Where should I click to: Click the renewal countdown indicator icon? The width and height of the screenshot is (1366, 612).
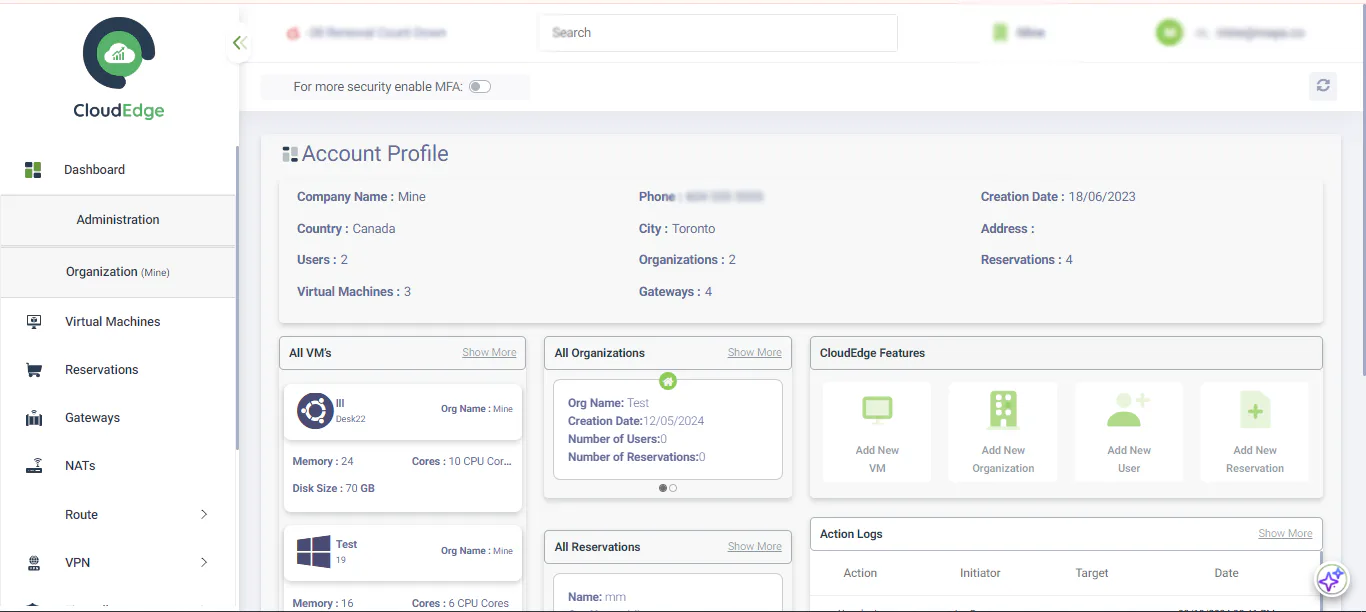pyautogui.click(x=293, y=33)
